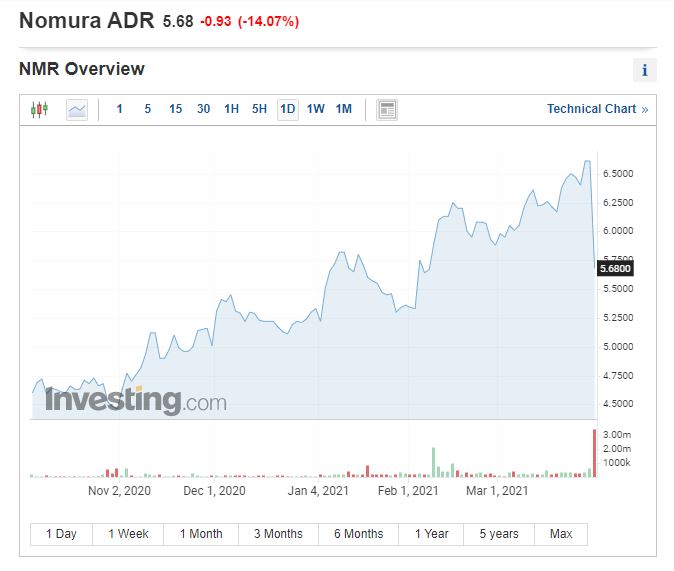Expand chart to Max range

pyautogui.click(x=561, y=534)
